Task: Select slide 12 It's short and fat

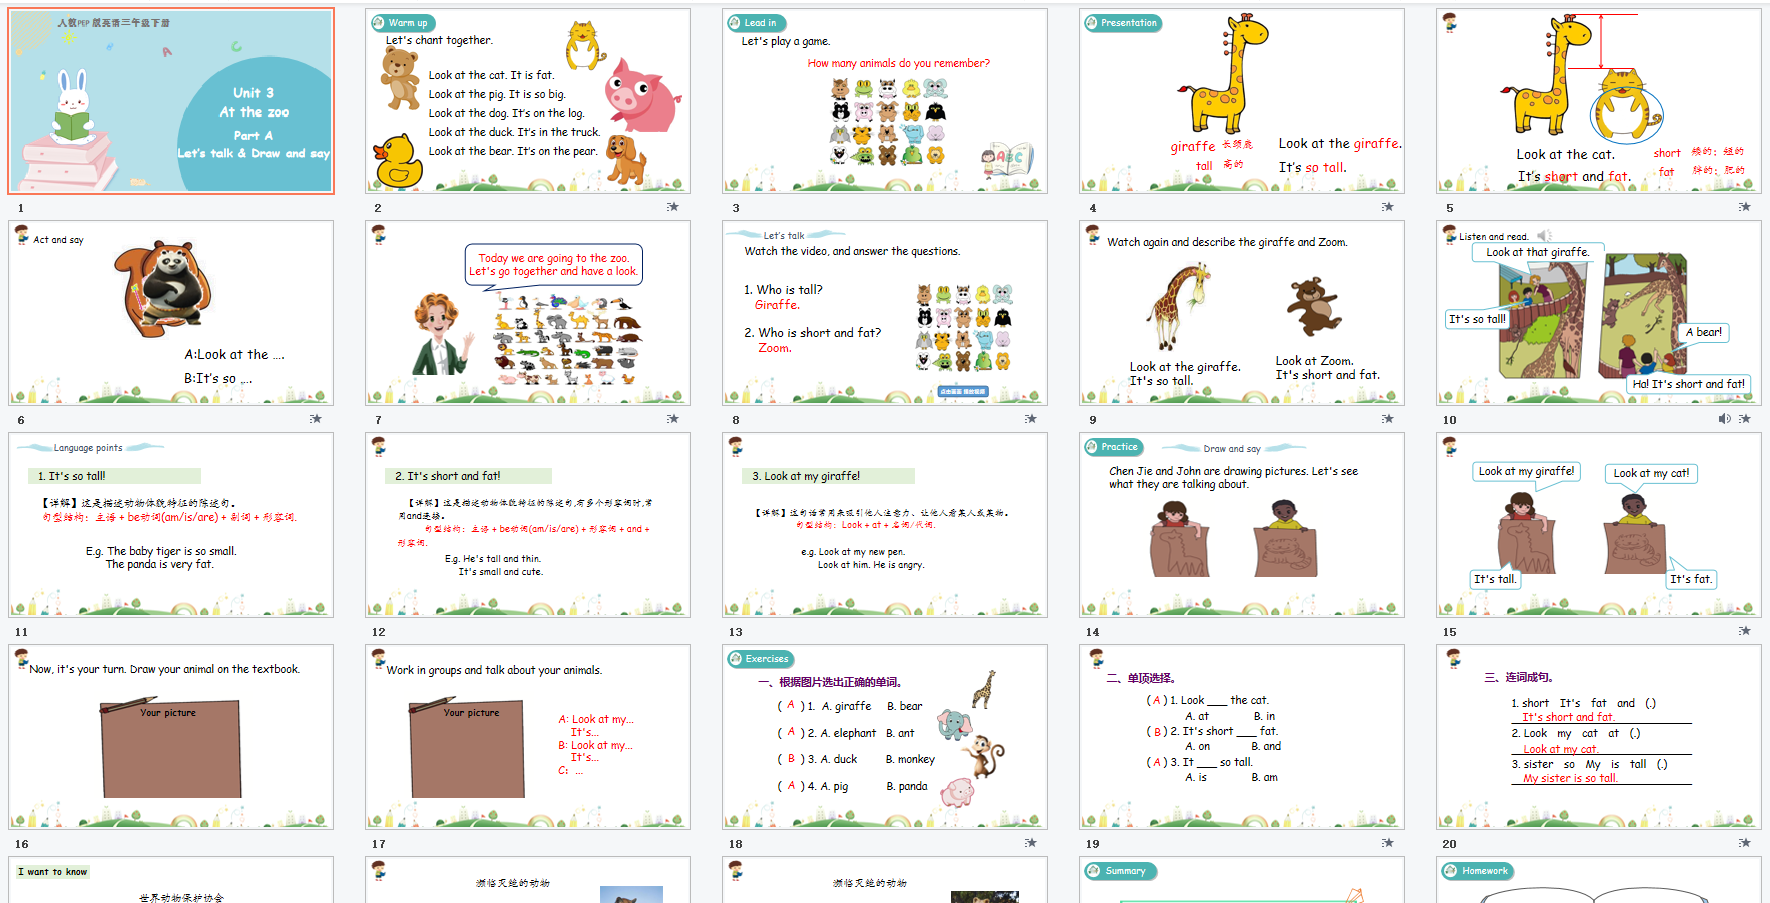Action: (528, 525)
